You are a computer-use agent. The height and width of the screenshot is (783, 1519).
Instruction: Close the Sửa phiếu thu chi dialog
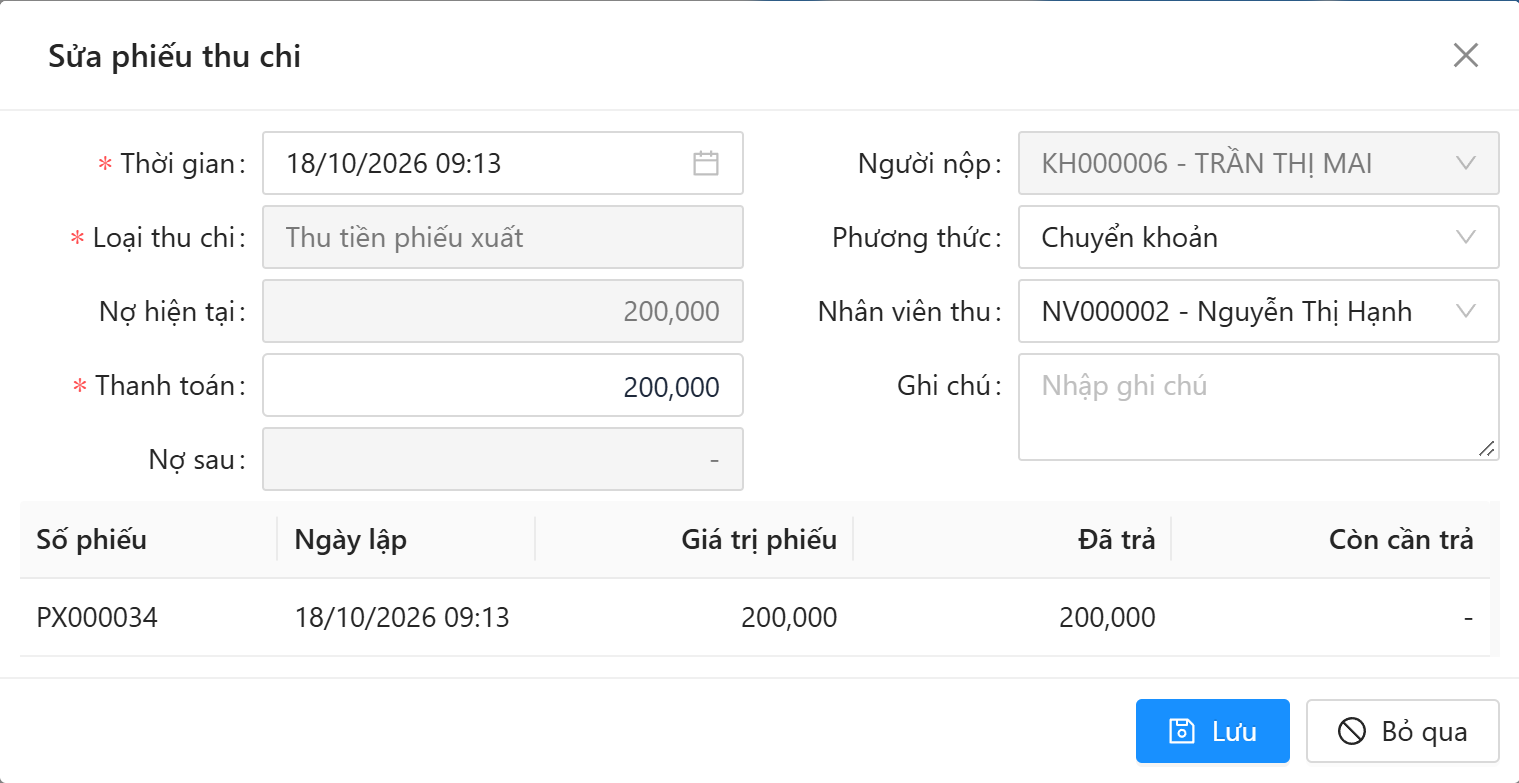point(1465,55)
